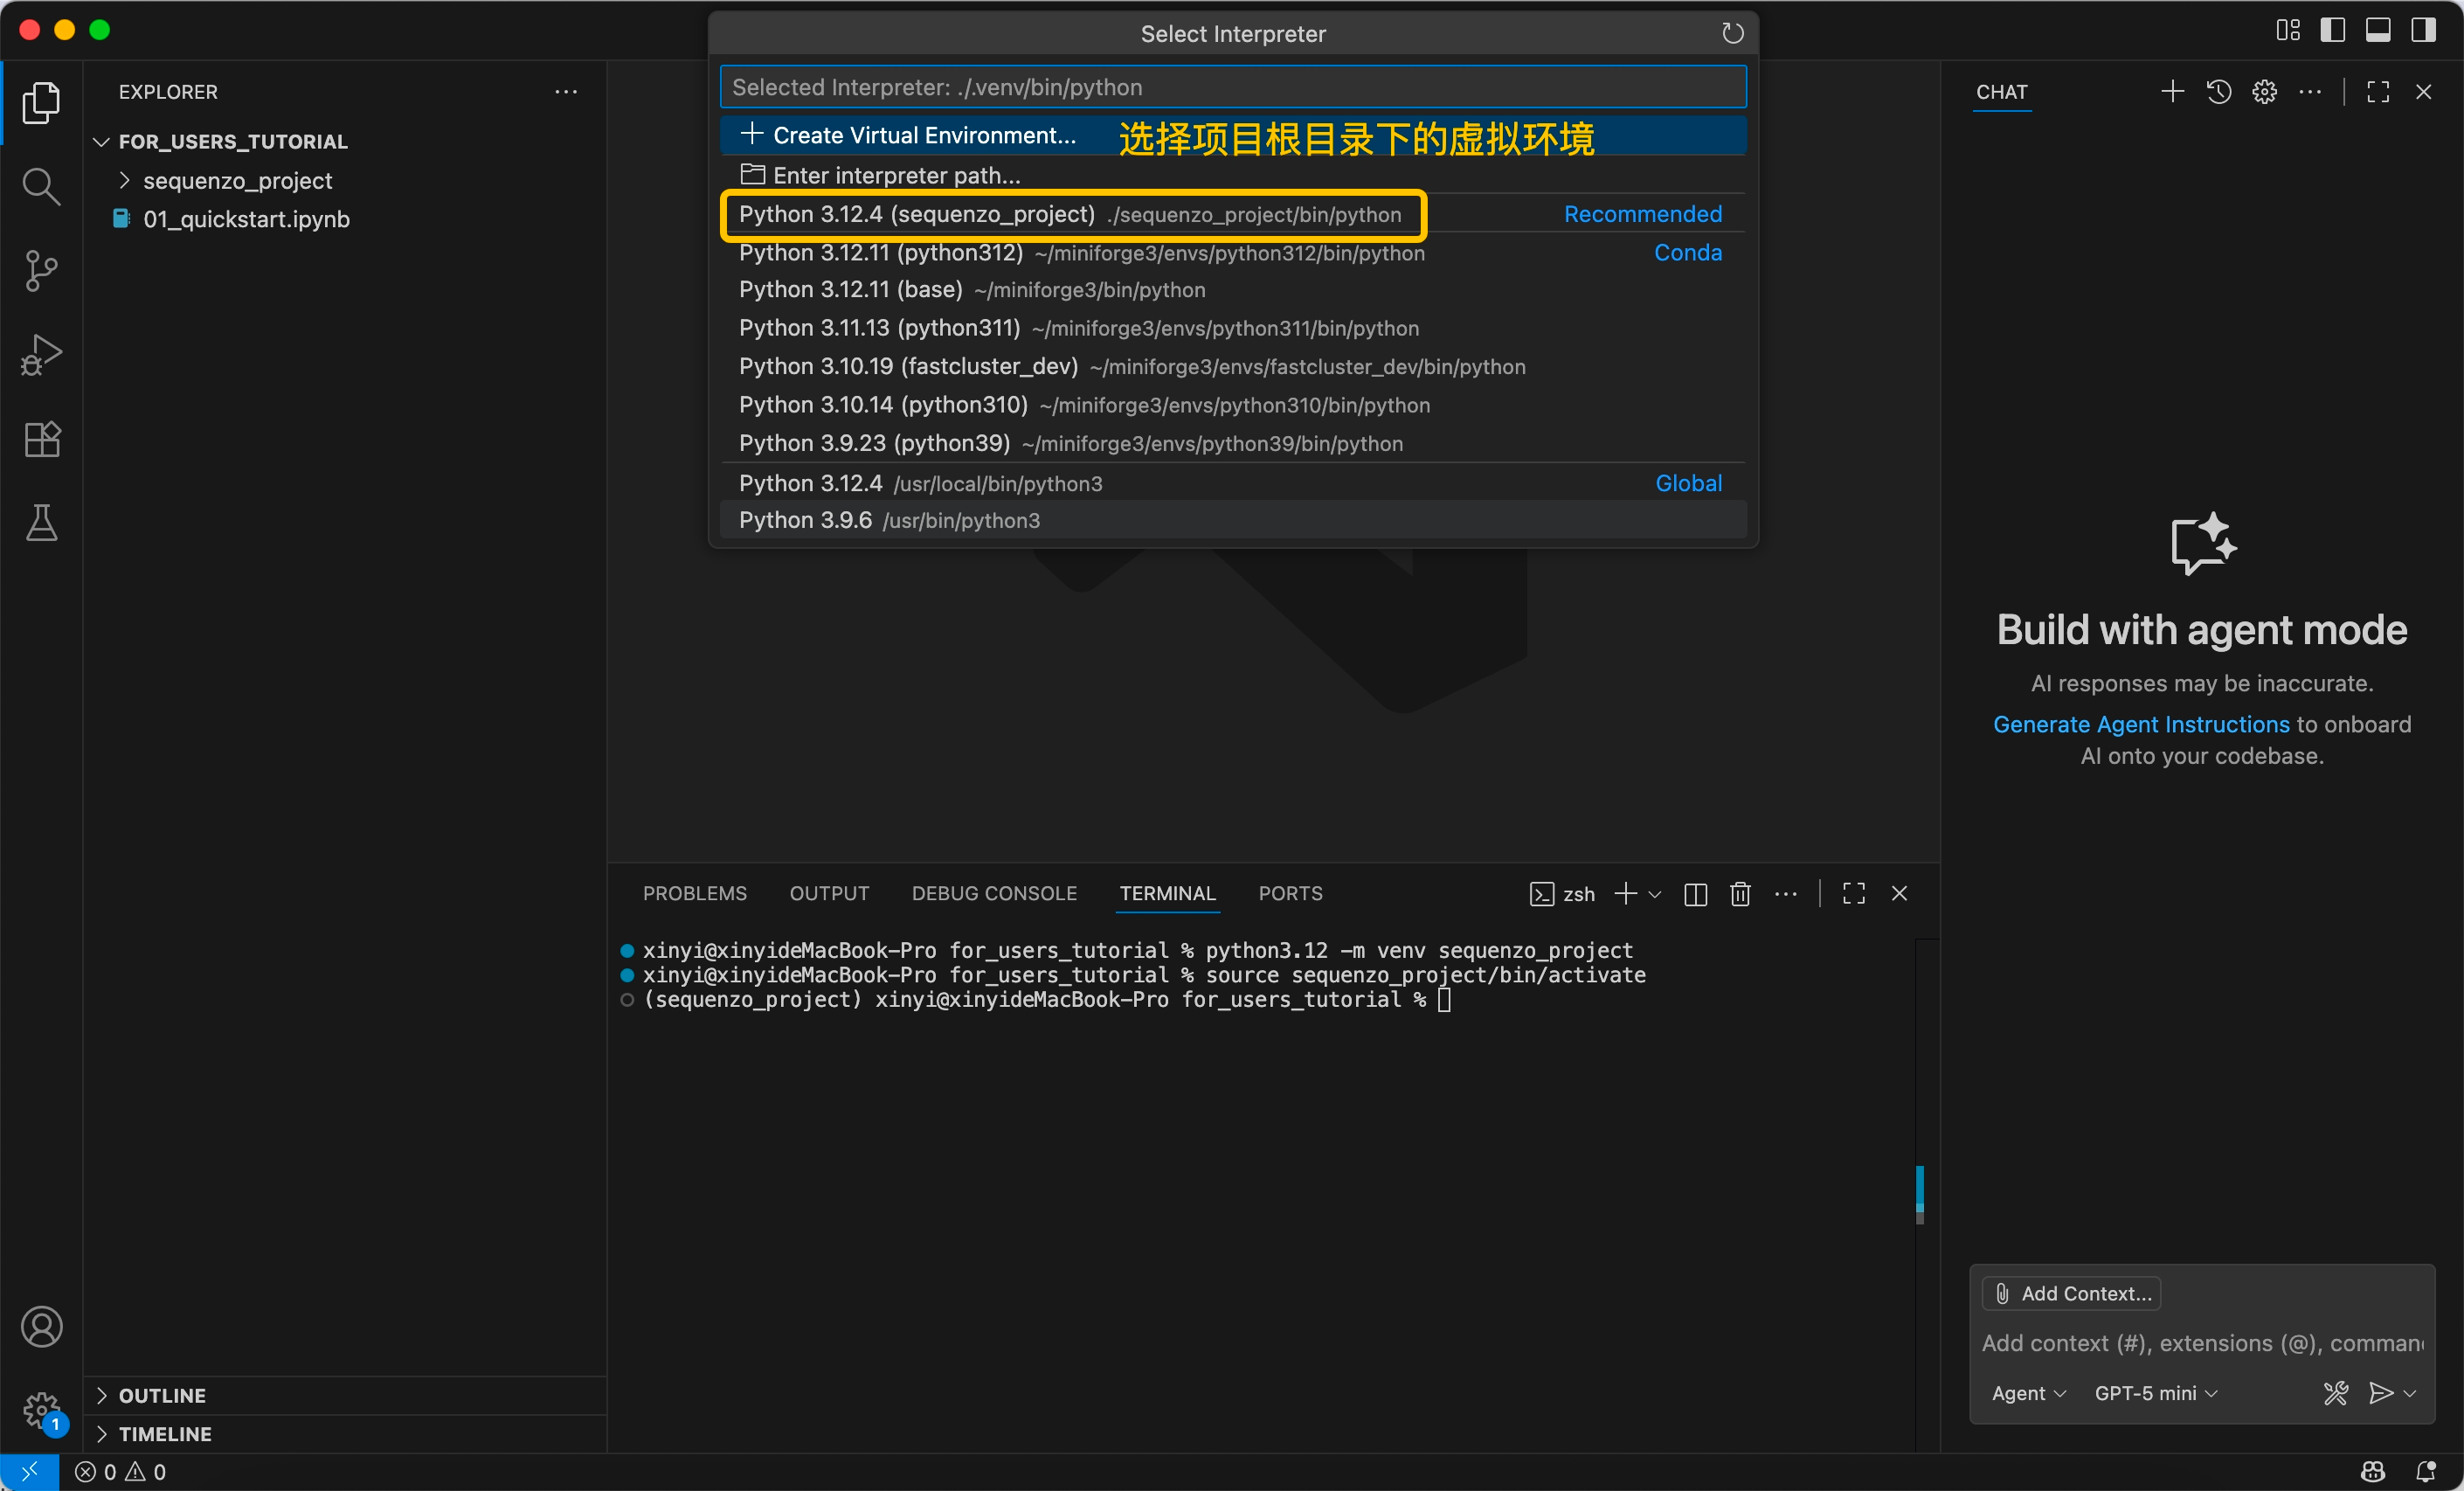This screenshot has width=2464, height=1491.
Task: Open the GPT-5 mini model dropdown
Action: 2155,1393
